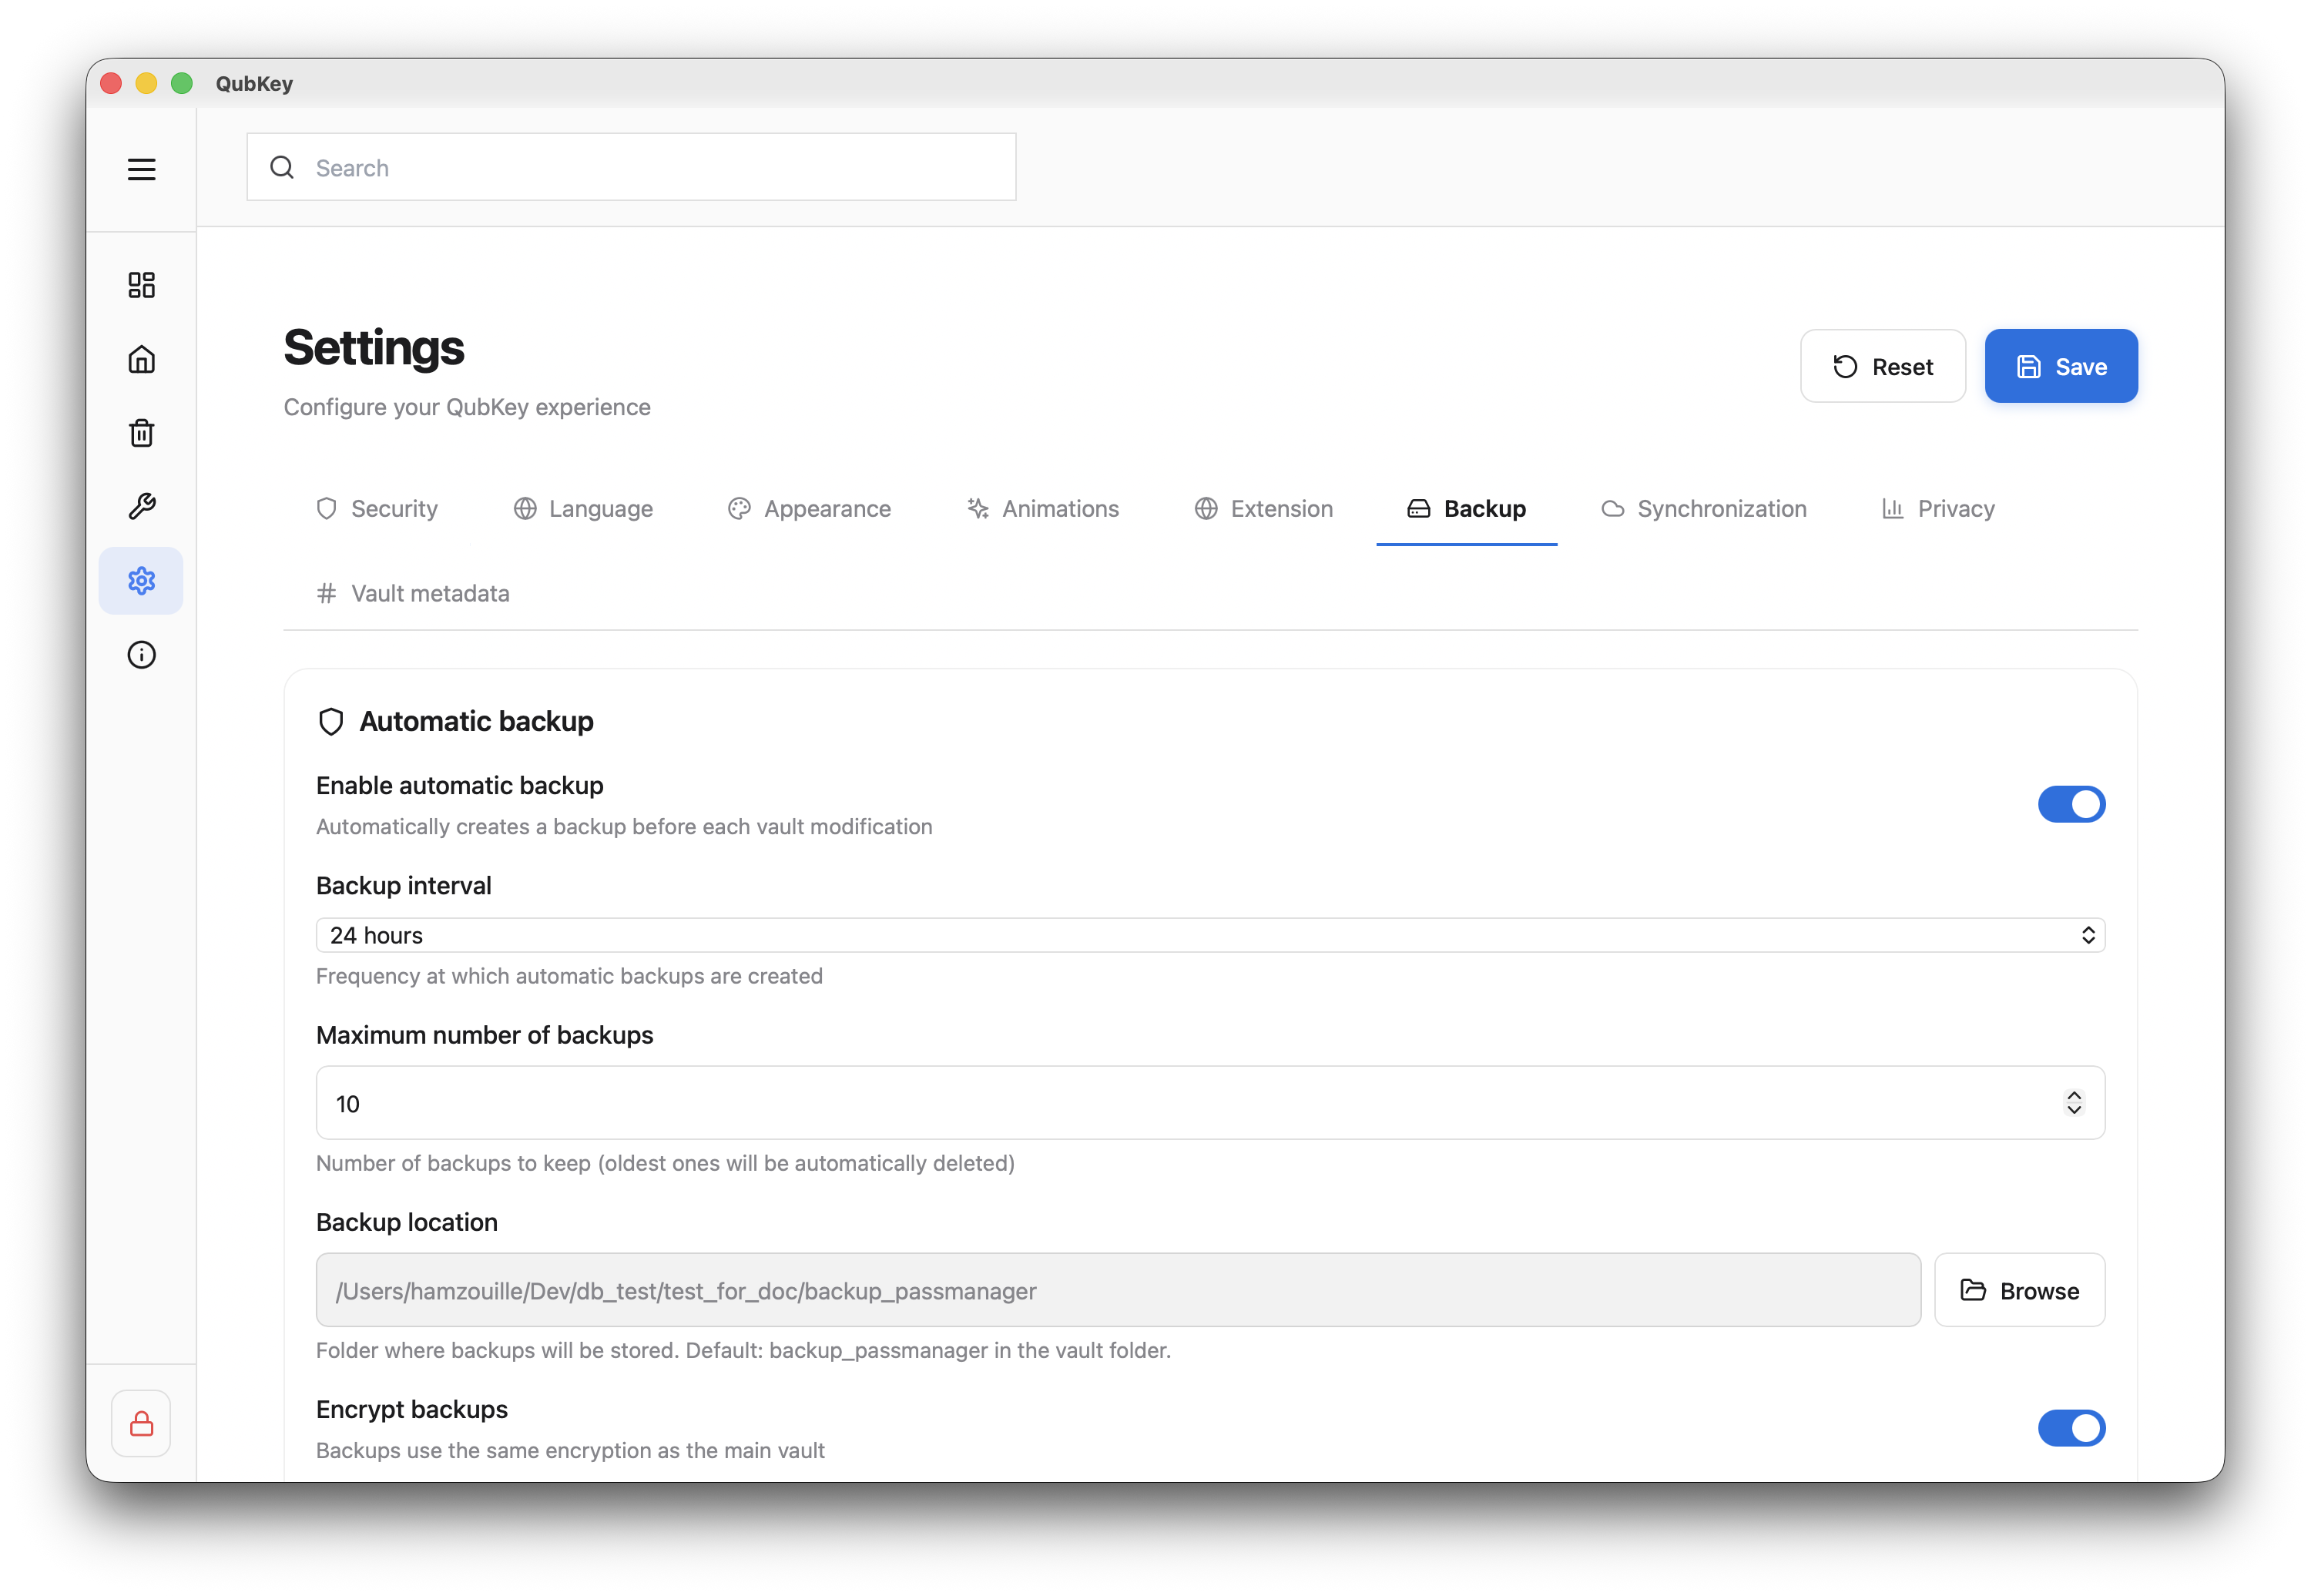Screen dimensions: 2311x1596
Task: Switch to the Appearance tab
Action: tap(809, 509)
